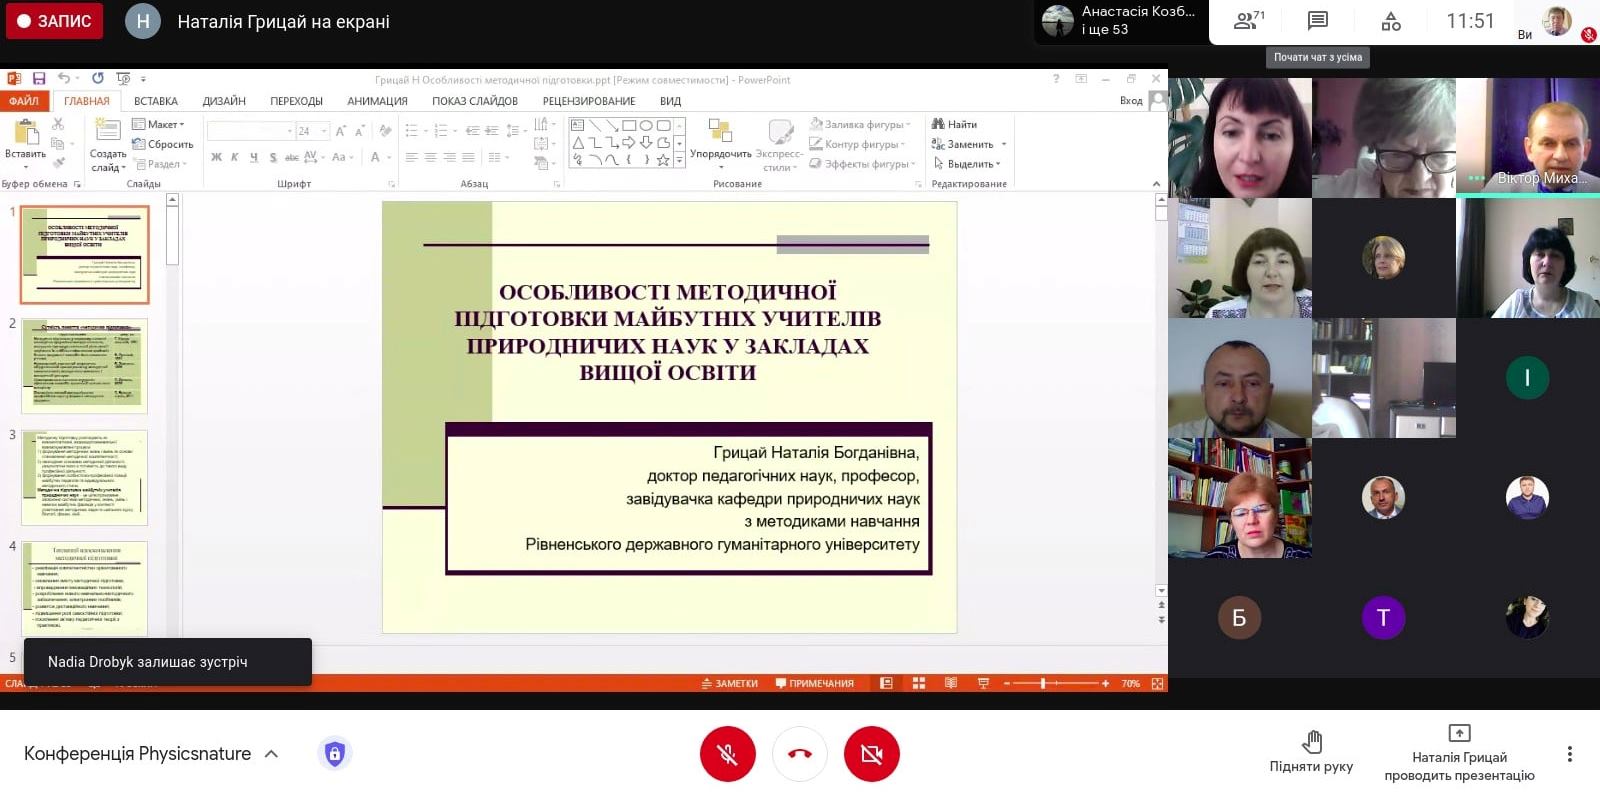Increase font size with the larger A icon
This screenshot has width=1600, height=798.
[x=341, y=131]
